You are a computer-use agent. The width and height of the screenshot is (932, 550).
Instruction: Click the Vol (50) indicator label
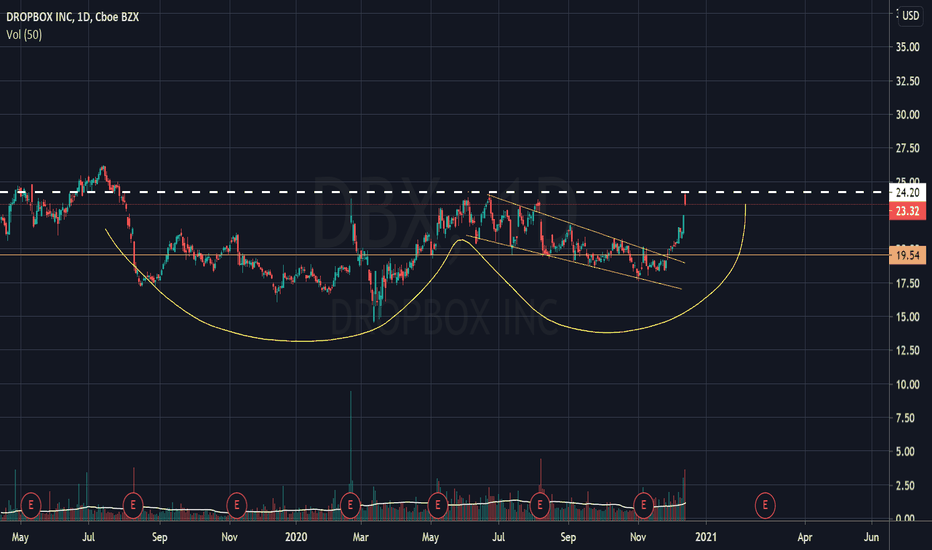[x=24, y=34]
